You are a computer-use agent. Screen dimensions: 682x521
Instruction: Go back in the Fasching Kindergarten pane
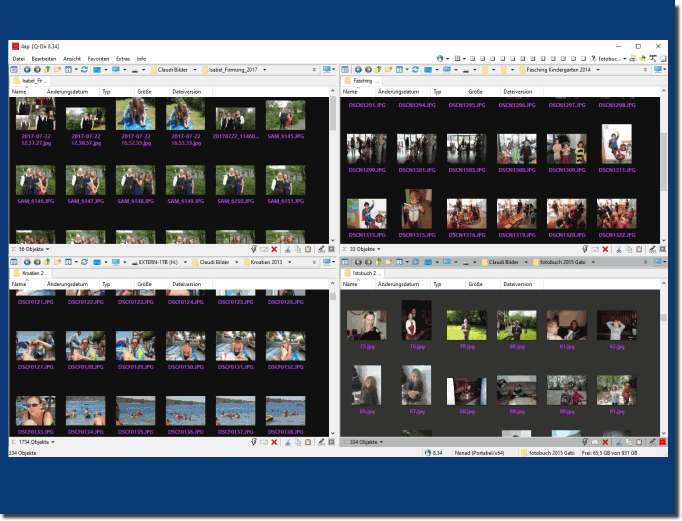pyautogui.click(x=358, y=70)
